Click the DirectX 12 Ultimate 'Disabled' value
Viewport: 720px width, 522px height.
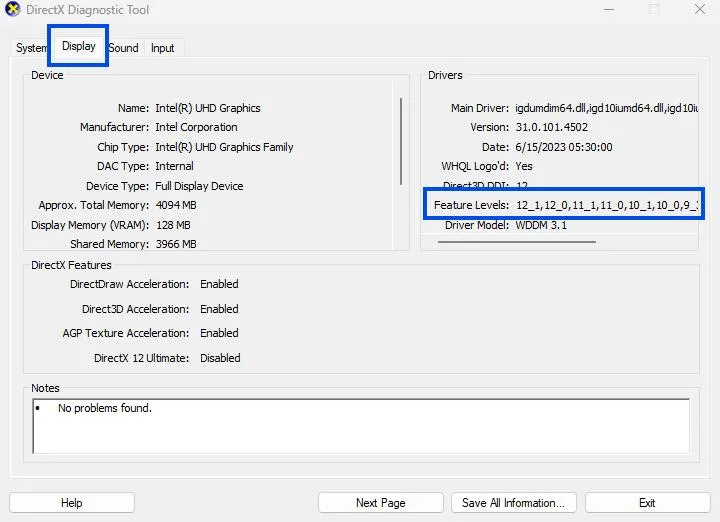[220, 358]
